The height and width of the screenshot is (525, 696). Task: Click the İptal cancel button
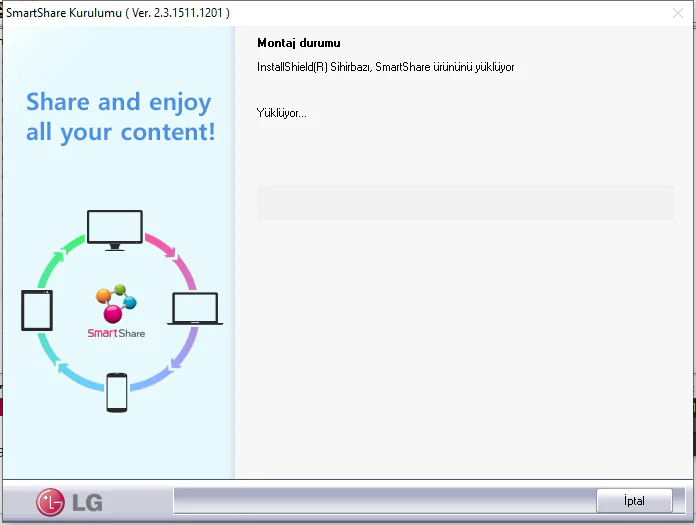(634, 501)
